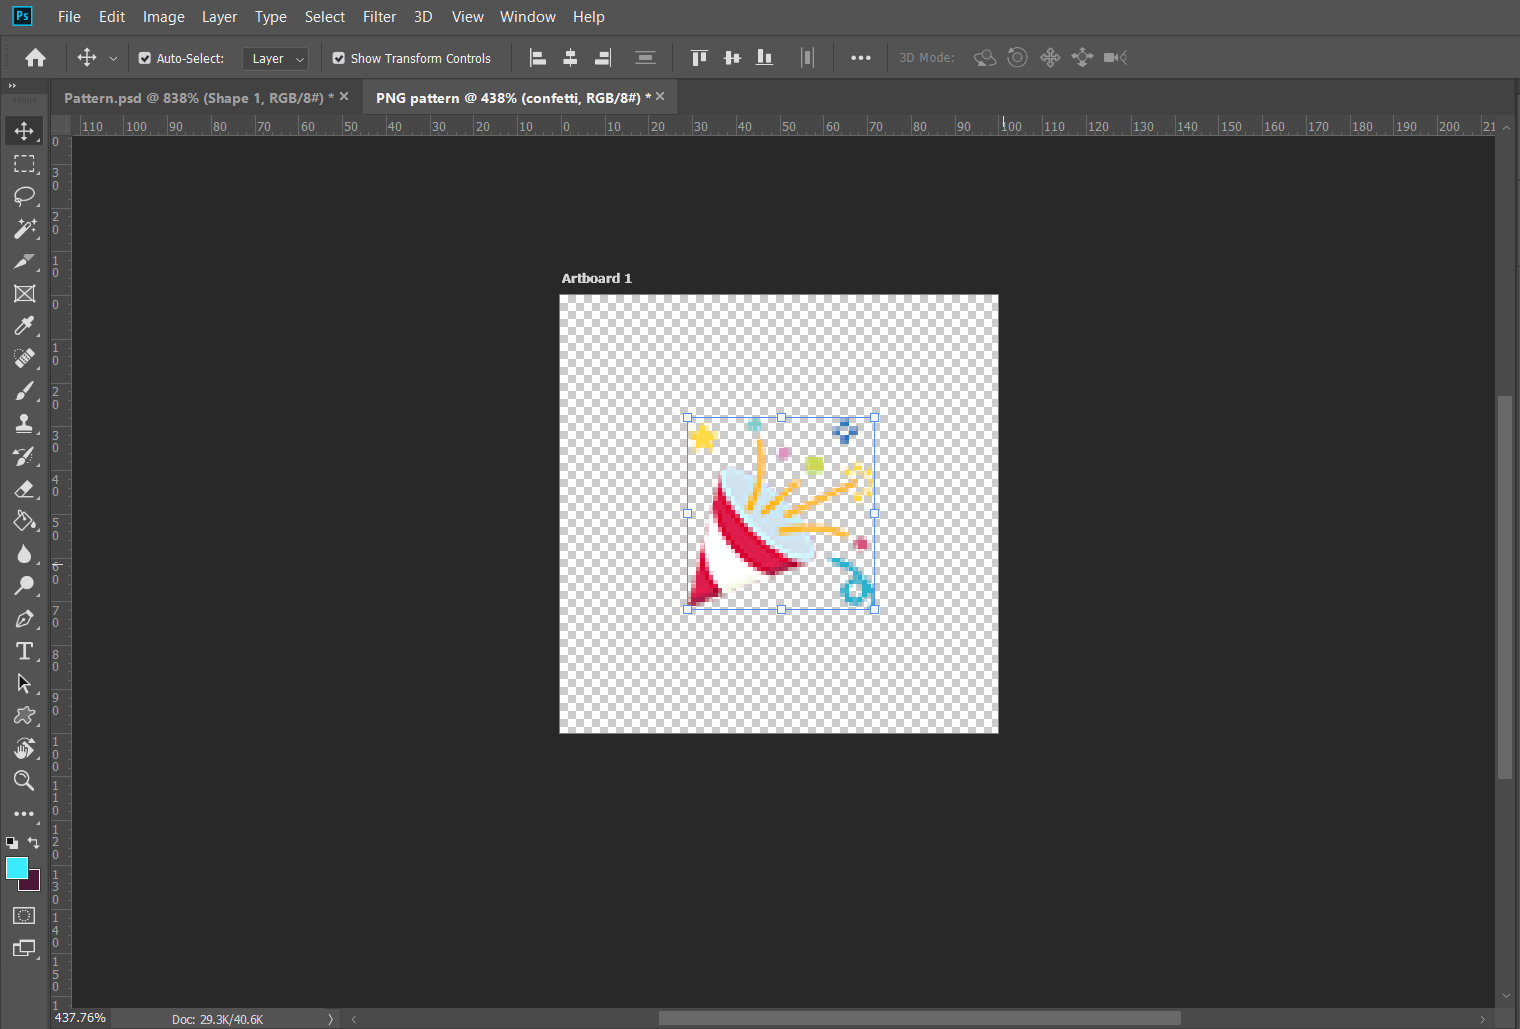
Task: Expand the status bar info arrow
Action: [x=330, y=1019]
